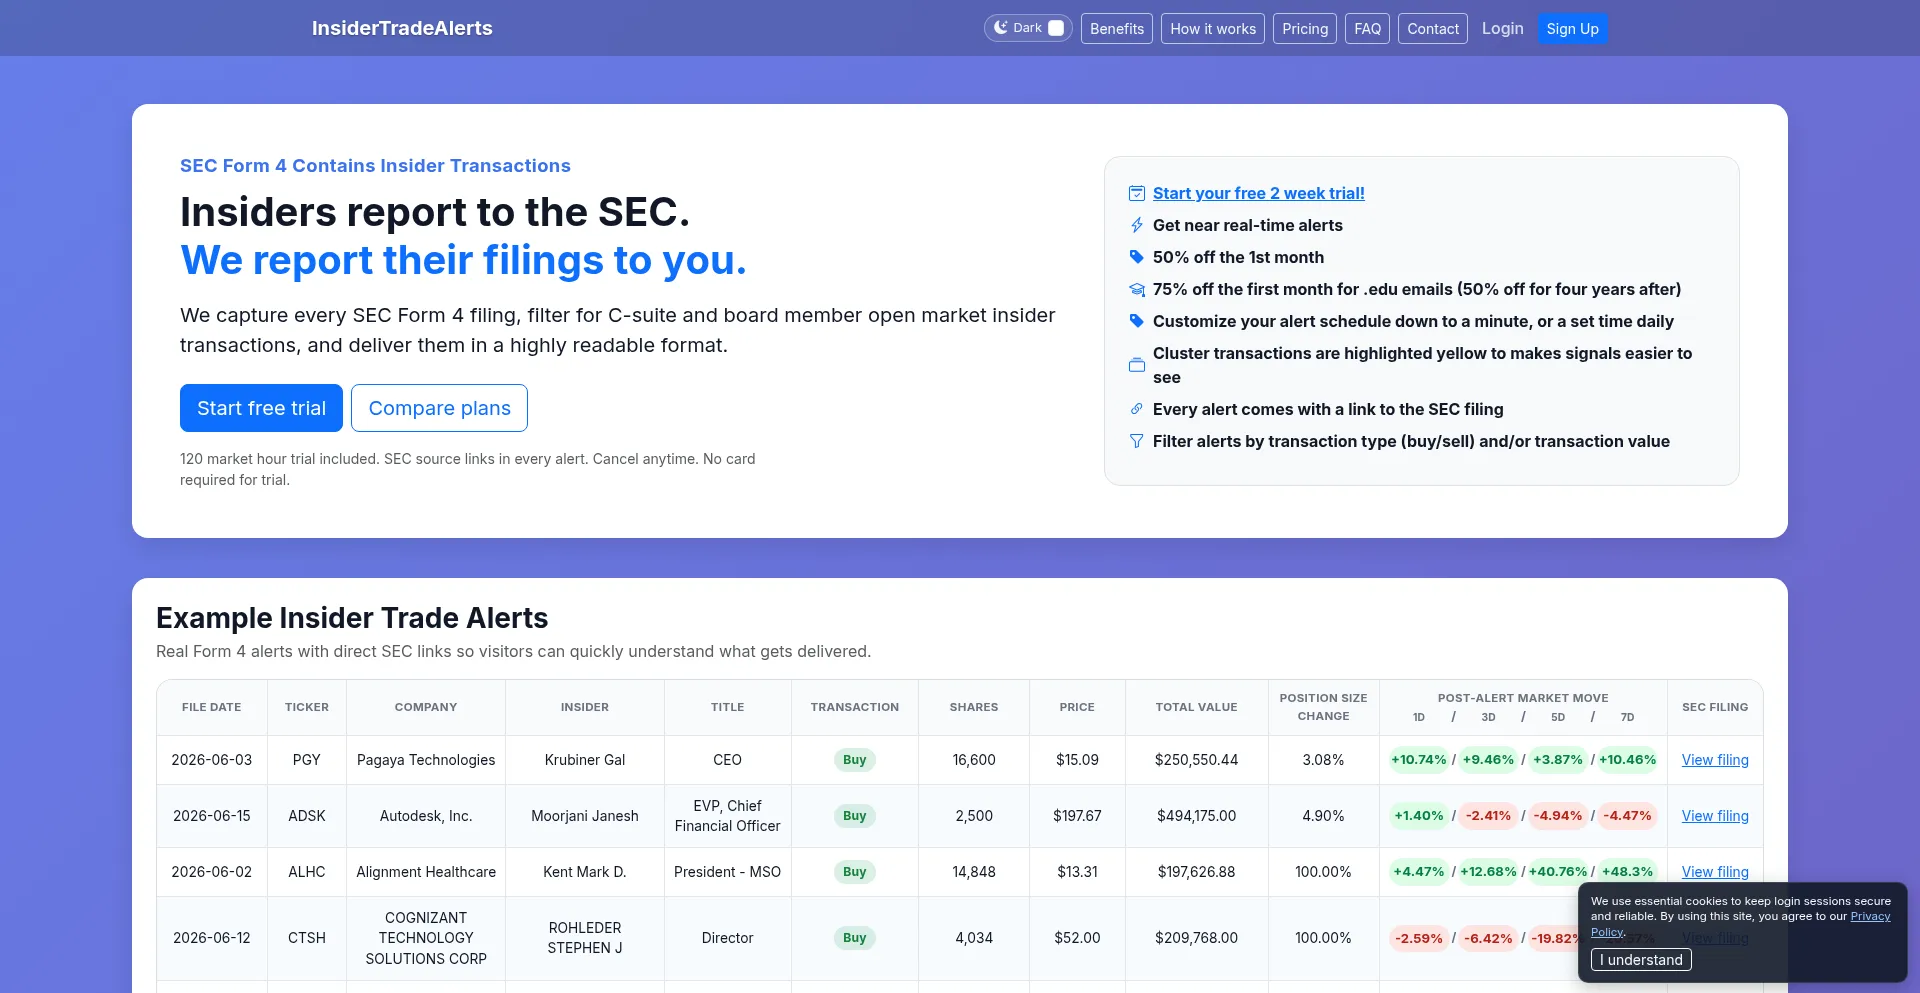Click the calendar icon beside free trial link

tap(1136, 193)
